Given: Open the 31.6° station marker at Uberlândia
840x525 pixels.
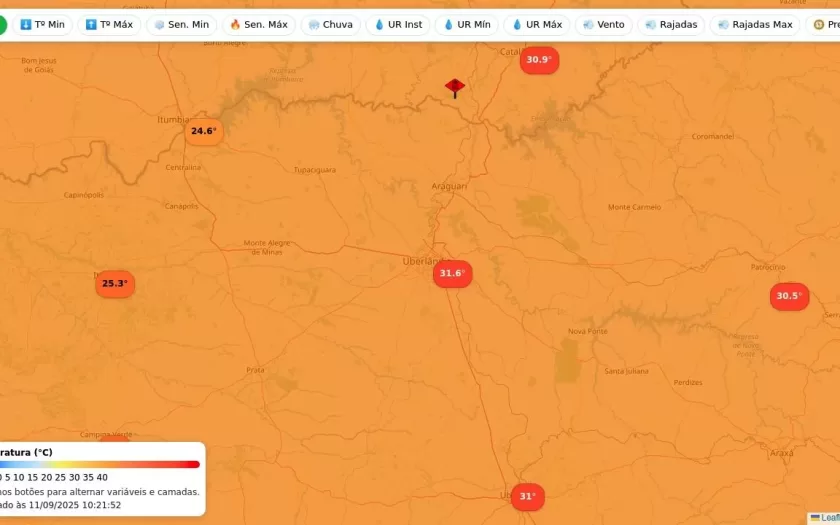Looking at the screenshot, I should (452, 273).
